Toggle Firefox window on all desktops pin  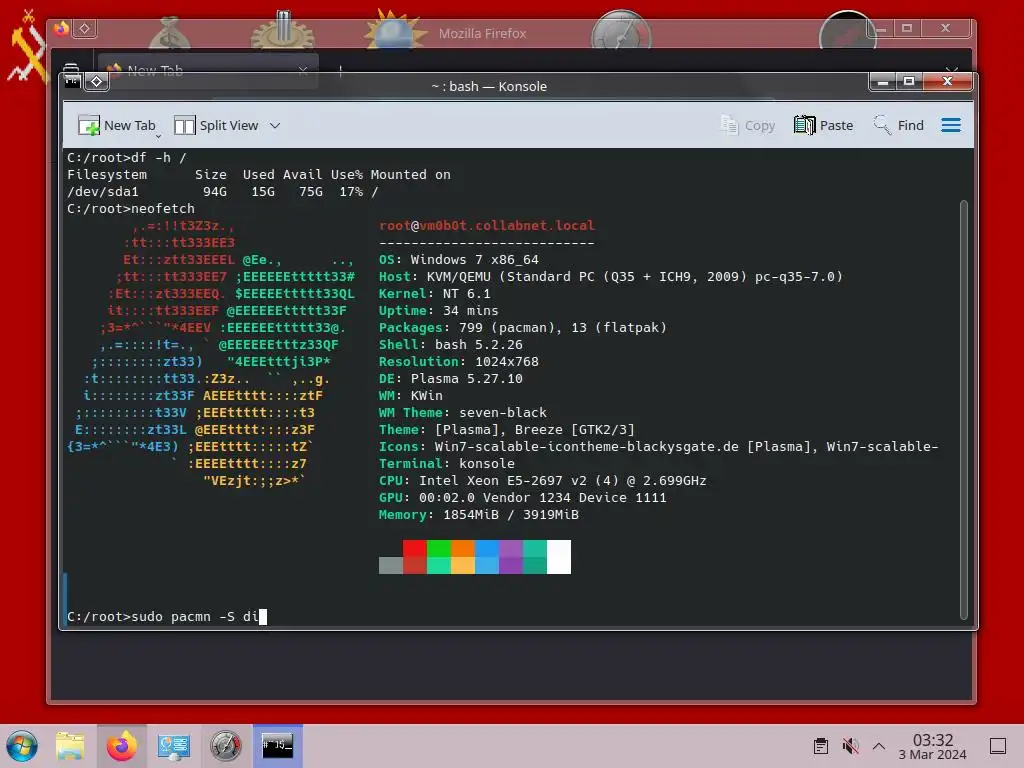85,29
